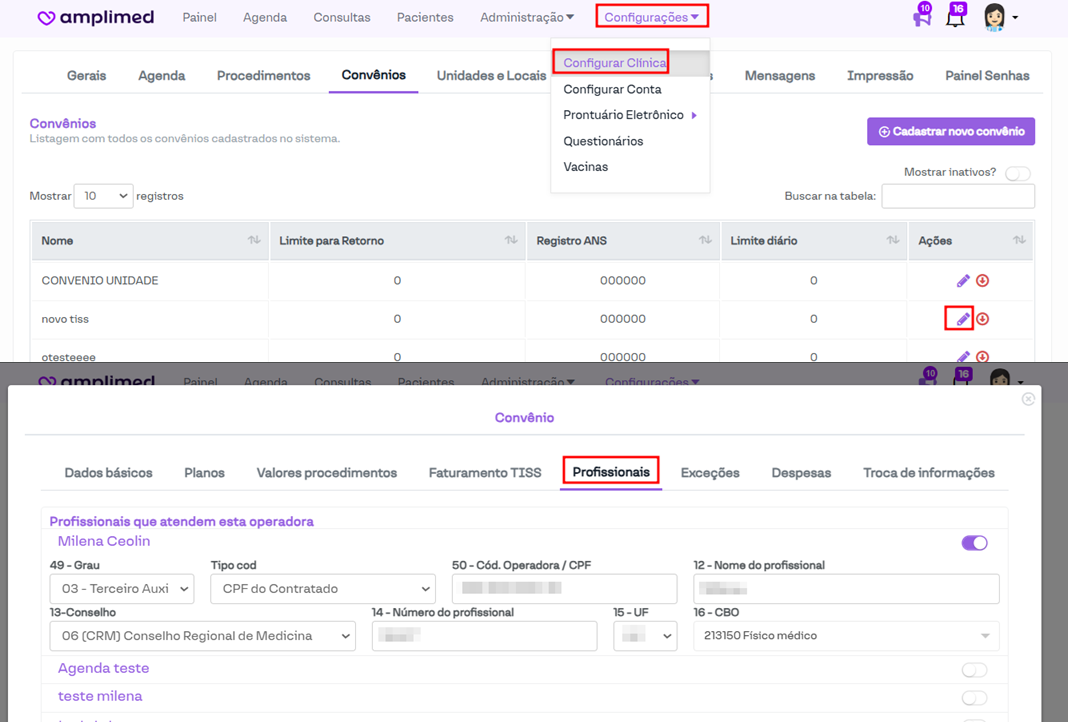This screenshot has height=722, width=1068.
Task: Disable the Milena Ceolin professional toggle
Action: (973, 543)
